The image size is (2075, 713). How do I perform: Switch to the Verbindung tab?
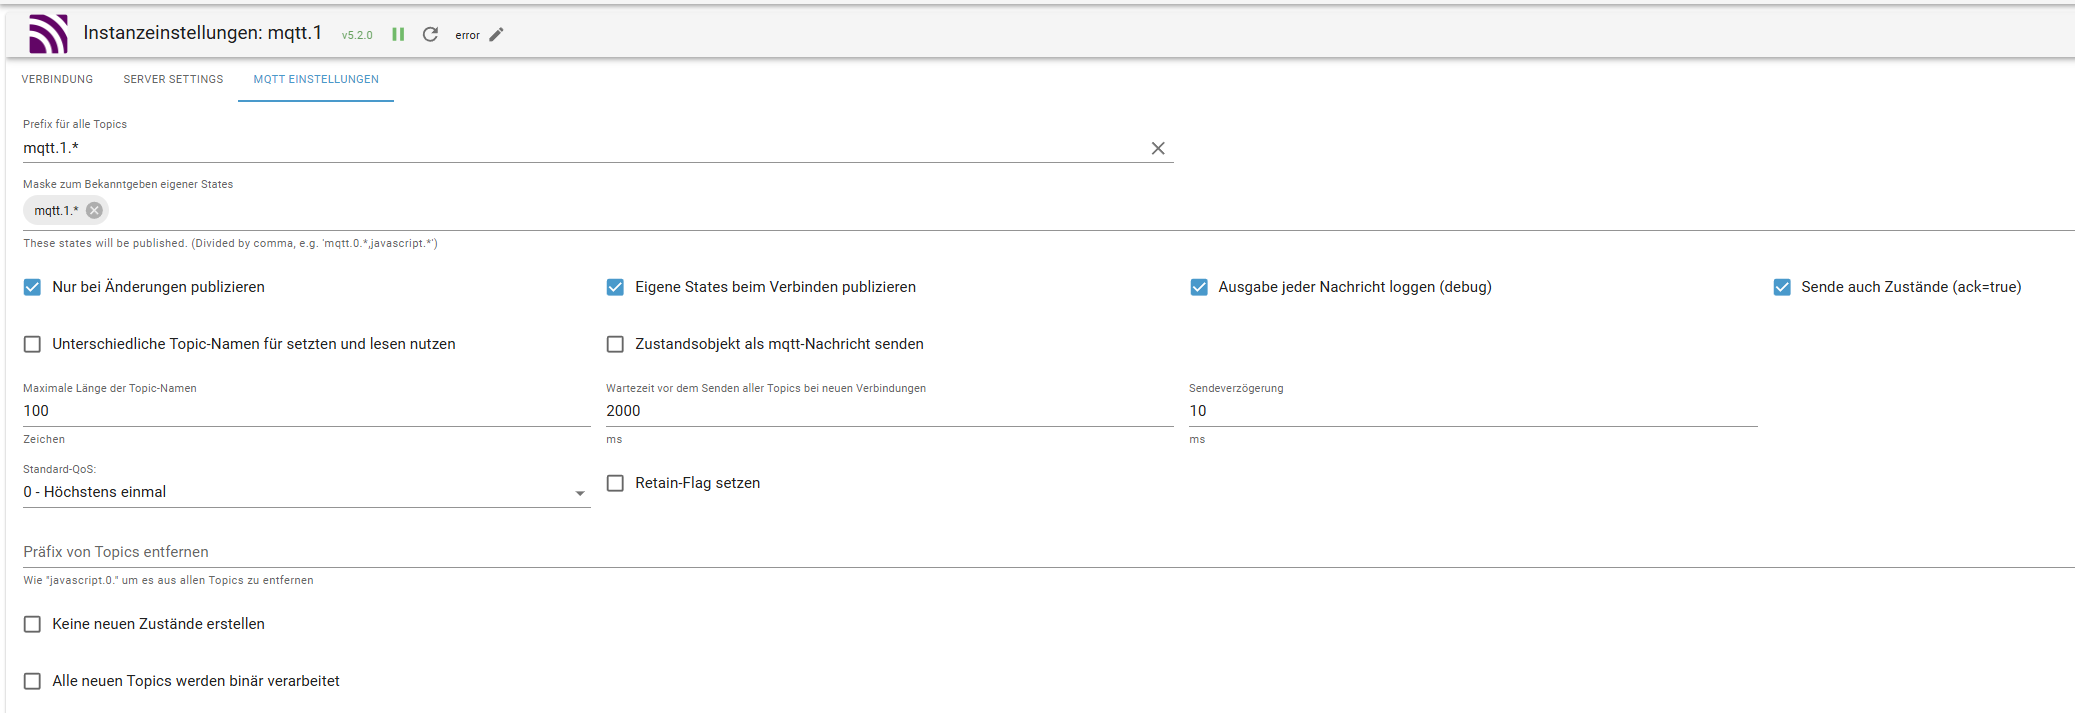[57, 79]
